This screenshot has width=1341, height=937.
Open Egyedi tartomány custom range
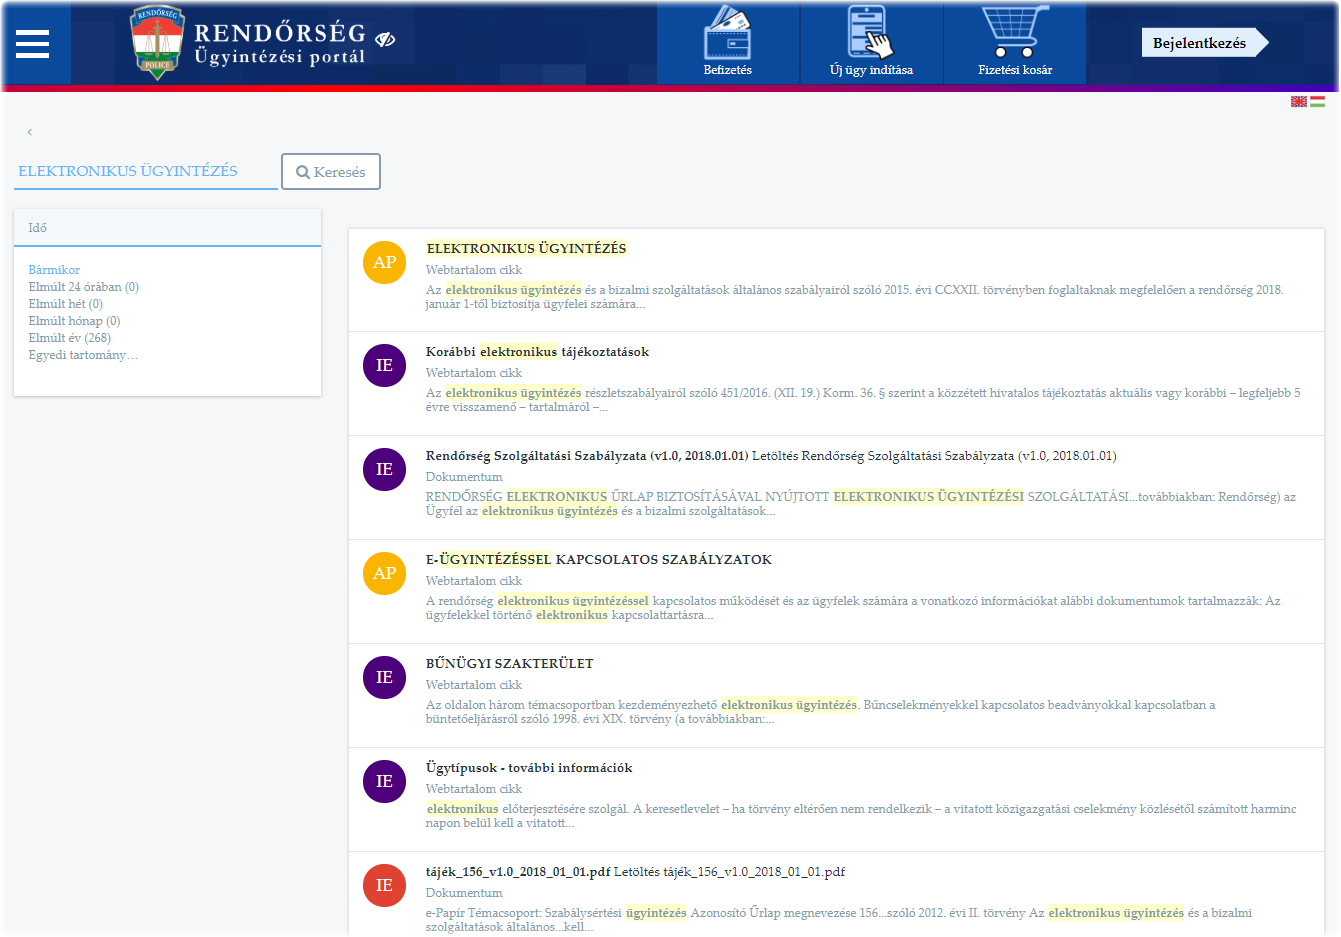pos(83,355)
